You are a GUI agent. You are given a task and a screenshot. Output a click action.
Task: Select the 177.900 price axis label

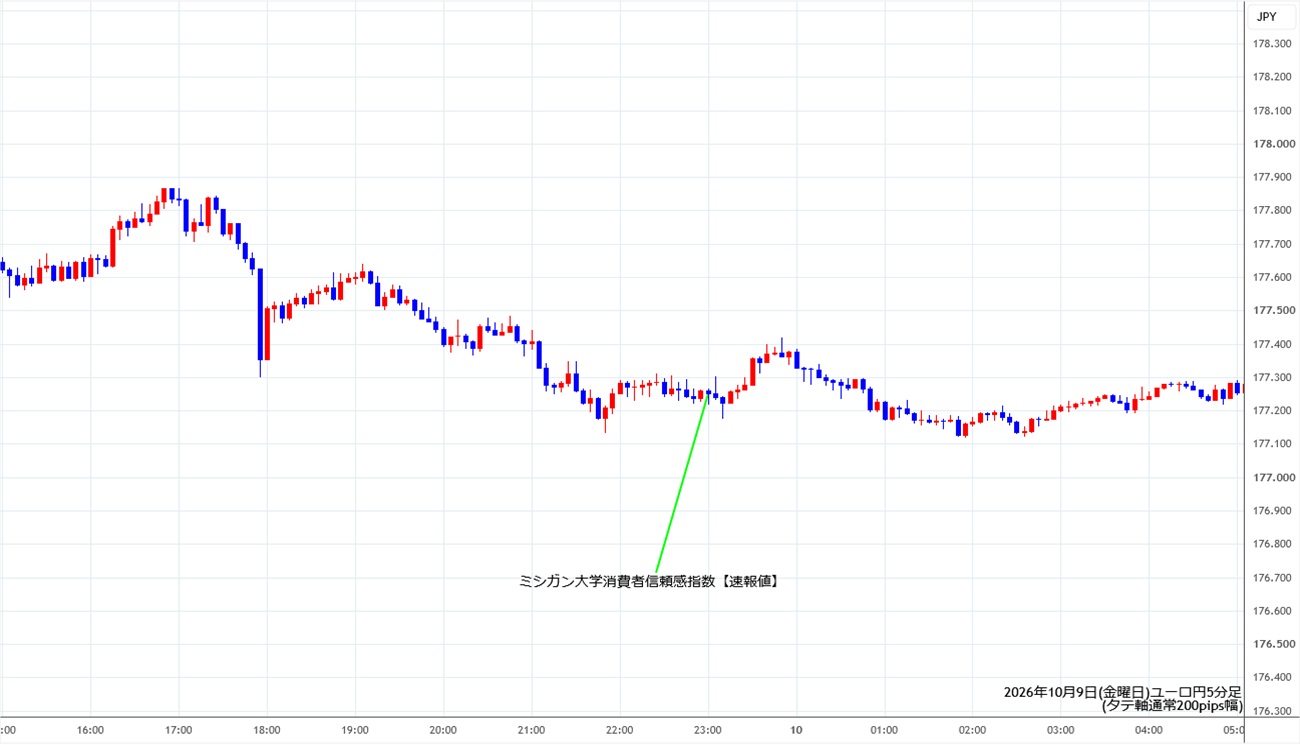pyautogui.click(x=1270, y=177)
